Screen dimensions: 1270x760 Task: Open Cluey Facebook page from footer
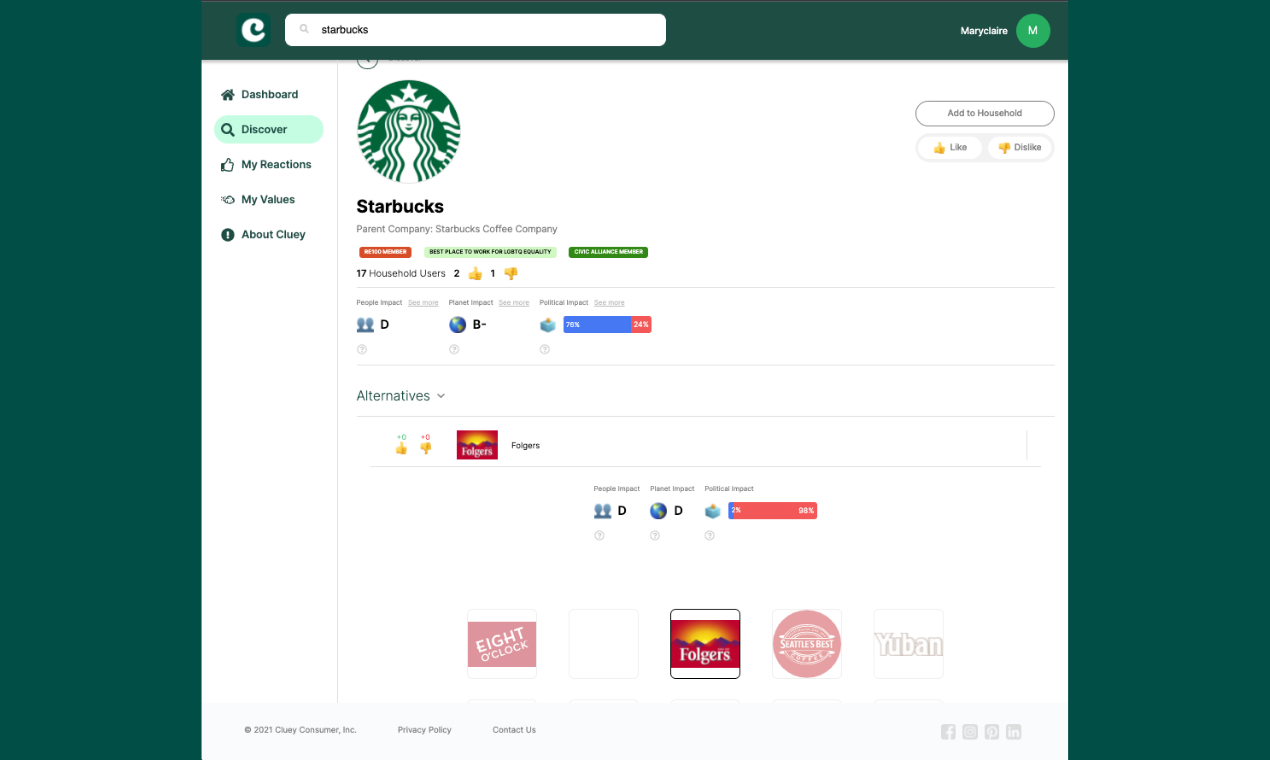948,732
